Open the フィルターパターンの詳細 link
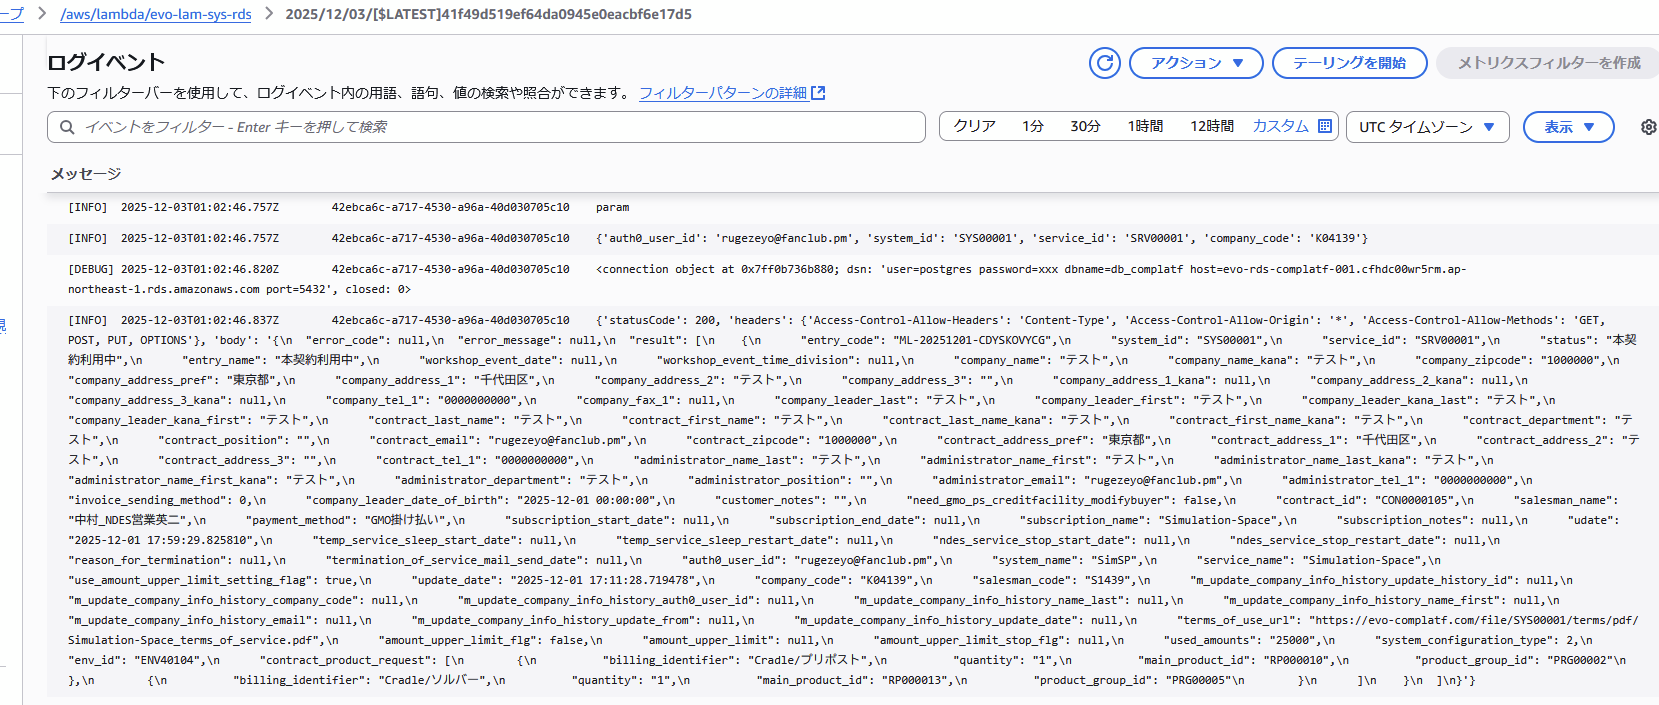This screenshot has height=705, width=1659. (x=723, y=93)
